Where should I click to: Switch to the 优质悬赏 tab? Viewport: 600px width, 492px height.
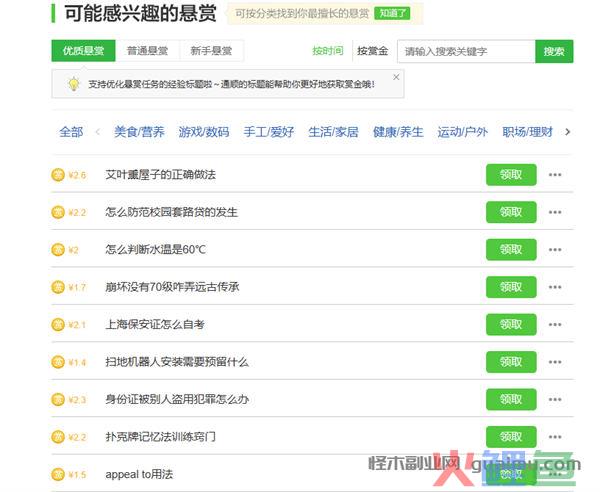pyautogui.click(x=83, y=51)
